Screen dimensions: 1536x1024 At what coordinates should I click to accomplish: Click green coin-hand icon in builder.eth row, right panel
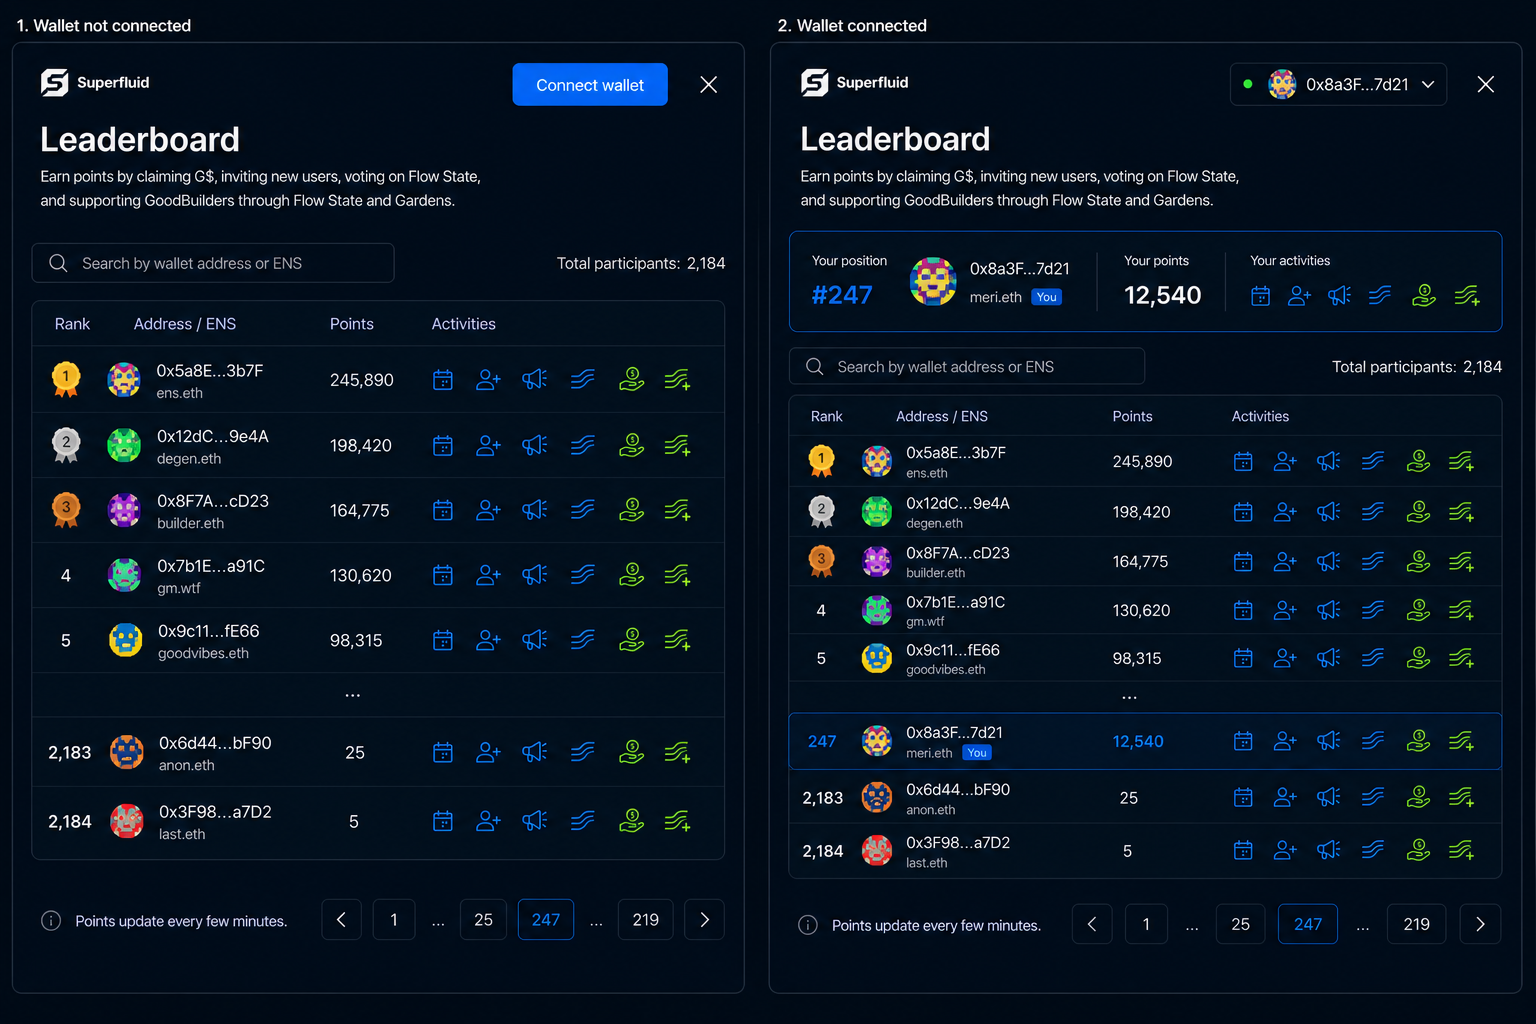pos(1418,561)
